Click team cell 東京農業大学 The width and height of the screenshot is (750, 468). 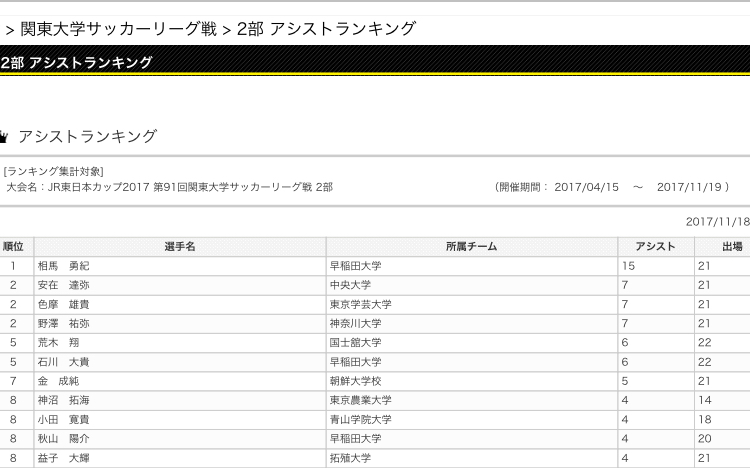361,401
